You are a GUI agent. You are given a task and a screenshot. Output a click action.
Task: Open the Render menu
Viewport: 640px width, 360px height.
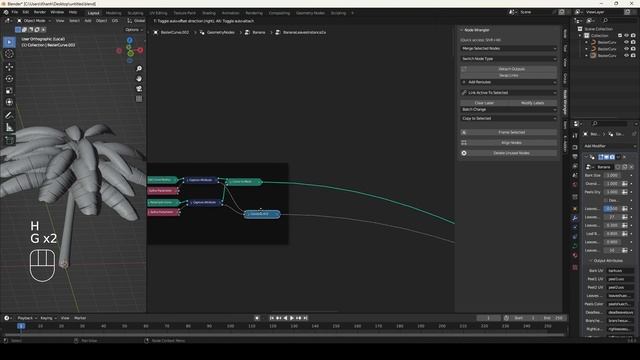40,12
